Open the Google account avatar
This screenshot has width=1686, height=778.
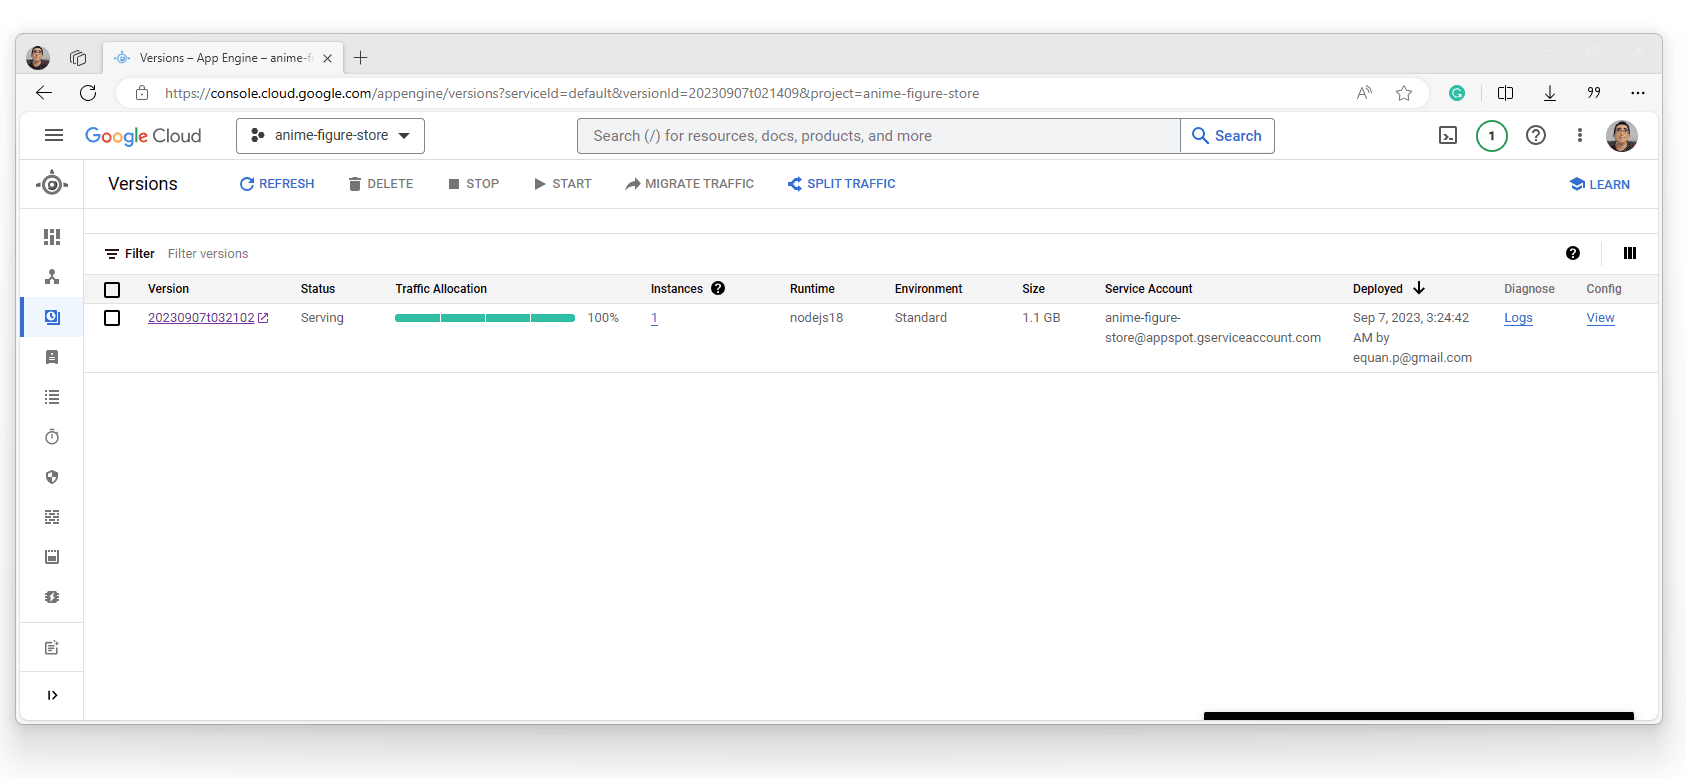pyautogui.click(x=1622, y=136)
